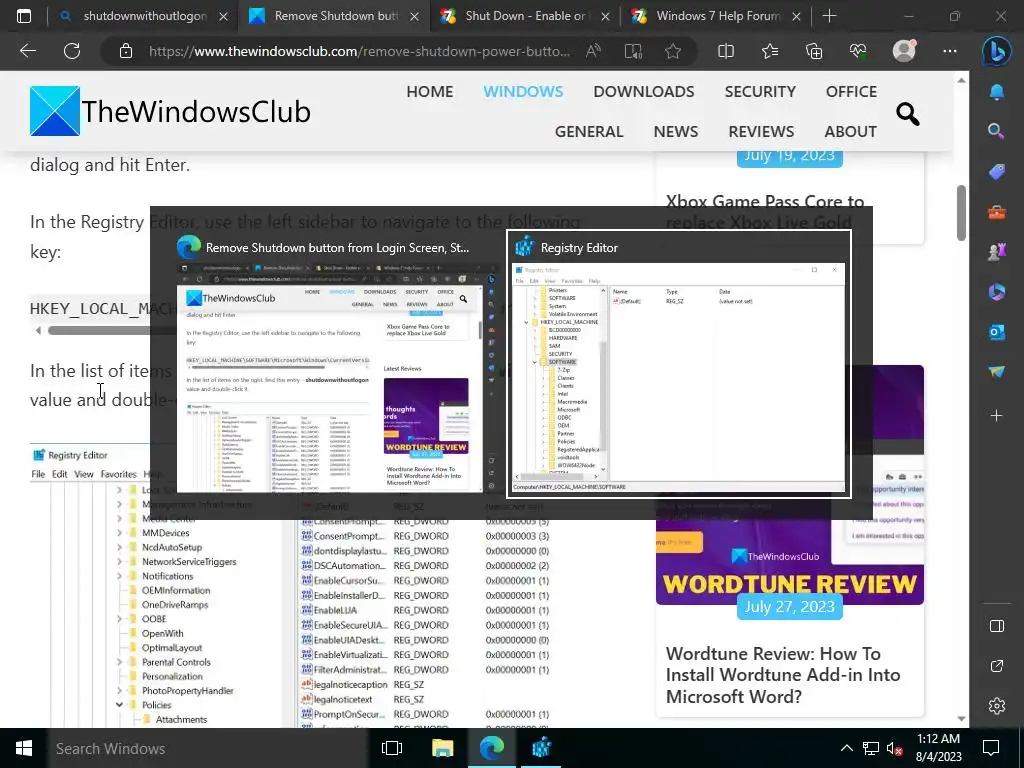The width and height of the screenshot is (1024, 768).
Task: Click the website search magnifier icon
Action: [908, 114]
